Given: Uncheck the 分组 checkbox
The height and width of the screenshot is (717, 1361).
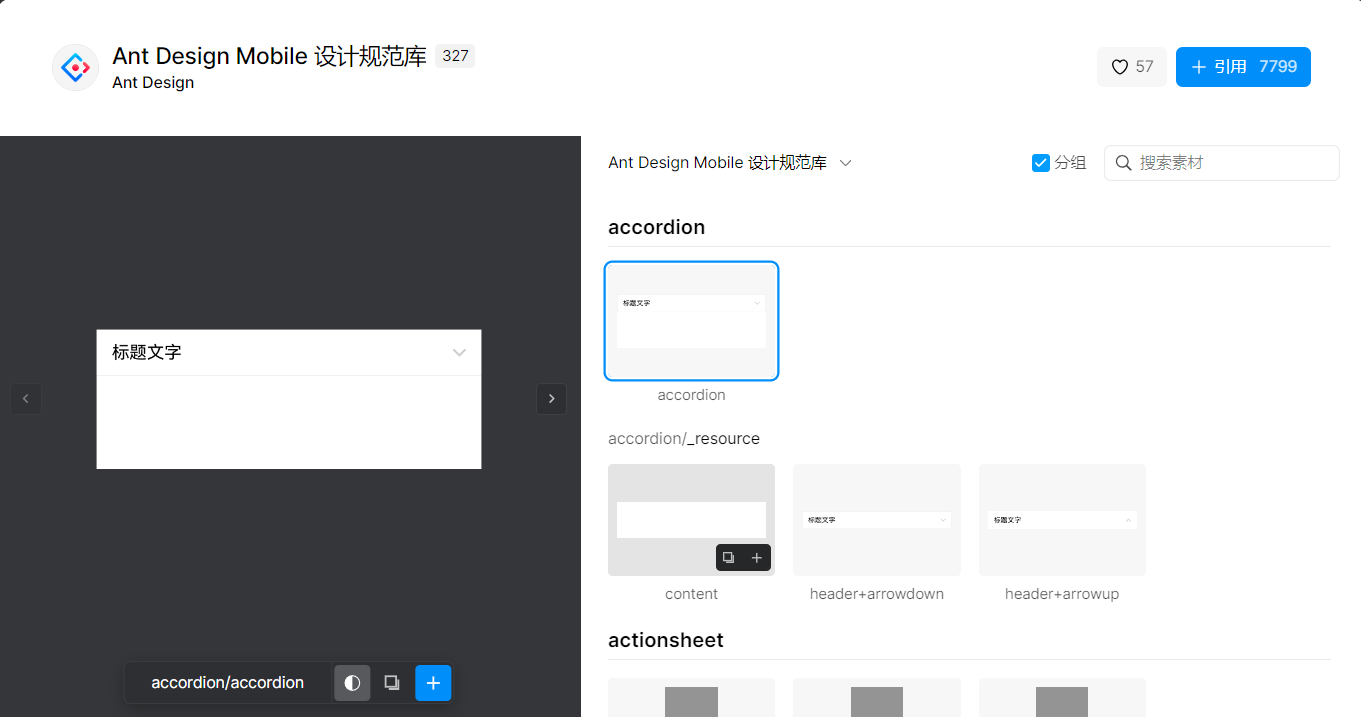Looking at the screenshot, I should pos(1041,163).
